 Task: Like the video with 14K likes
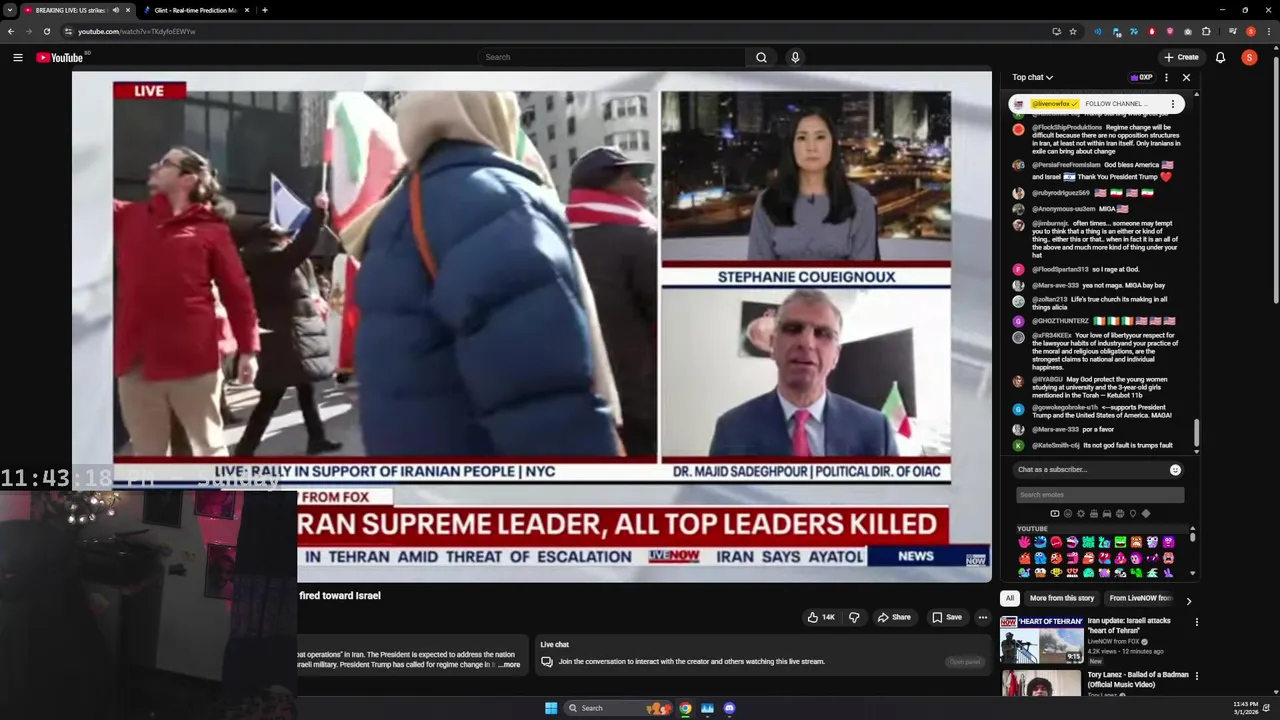tap(822, 617)
